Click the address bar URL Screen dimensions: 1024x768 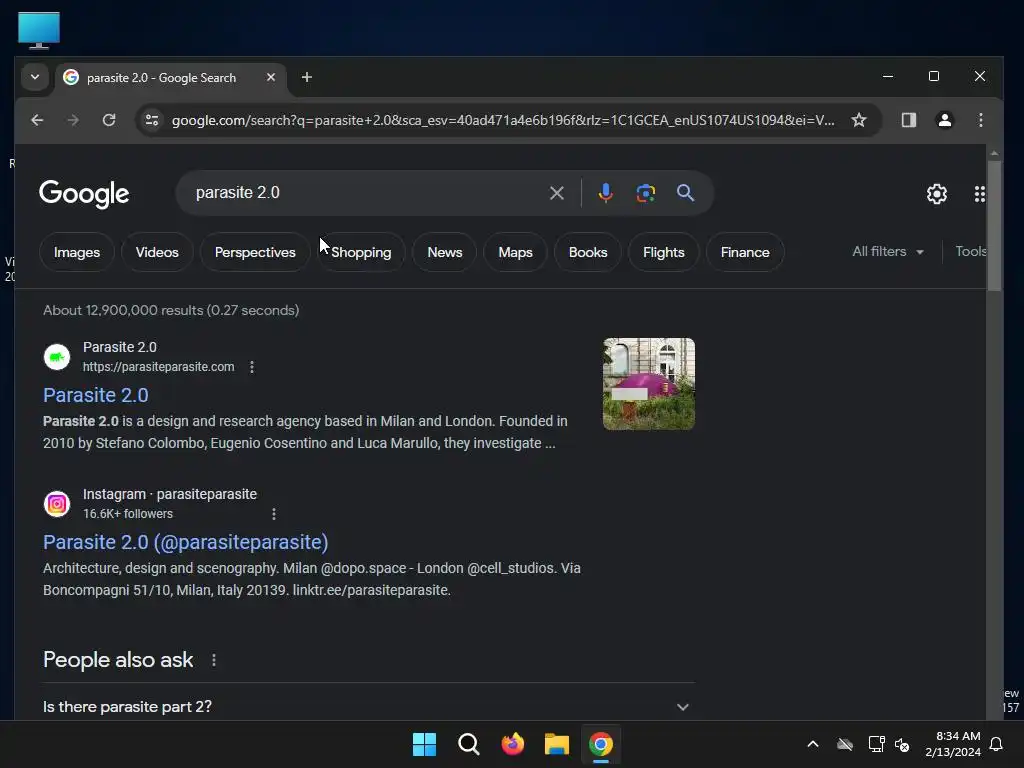(x=503, y=120)
